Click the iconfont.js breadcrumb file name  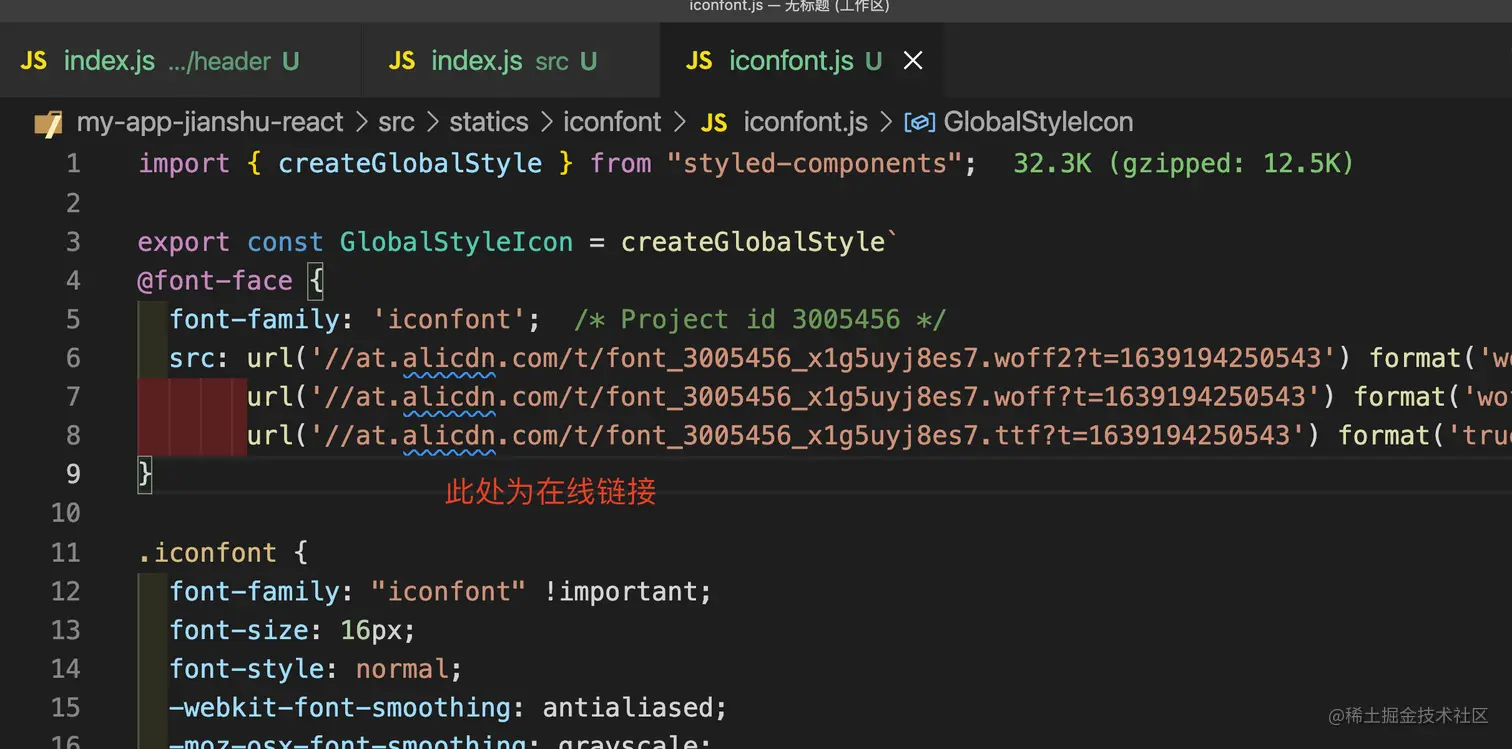805,123
